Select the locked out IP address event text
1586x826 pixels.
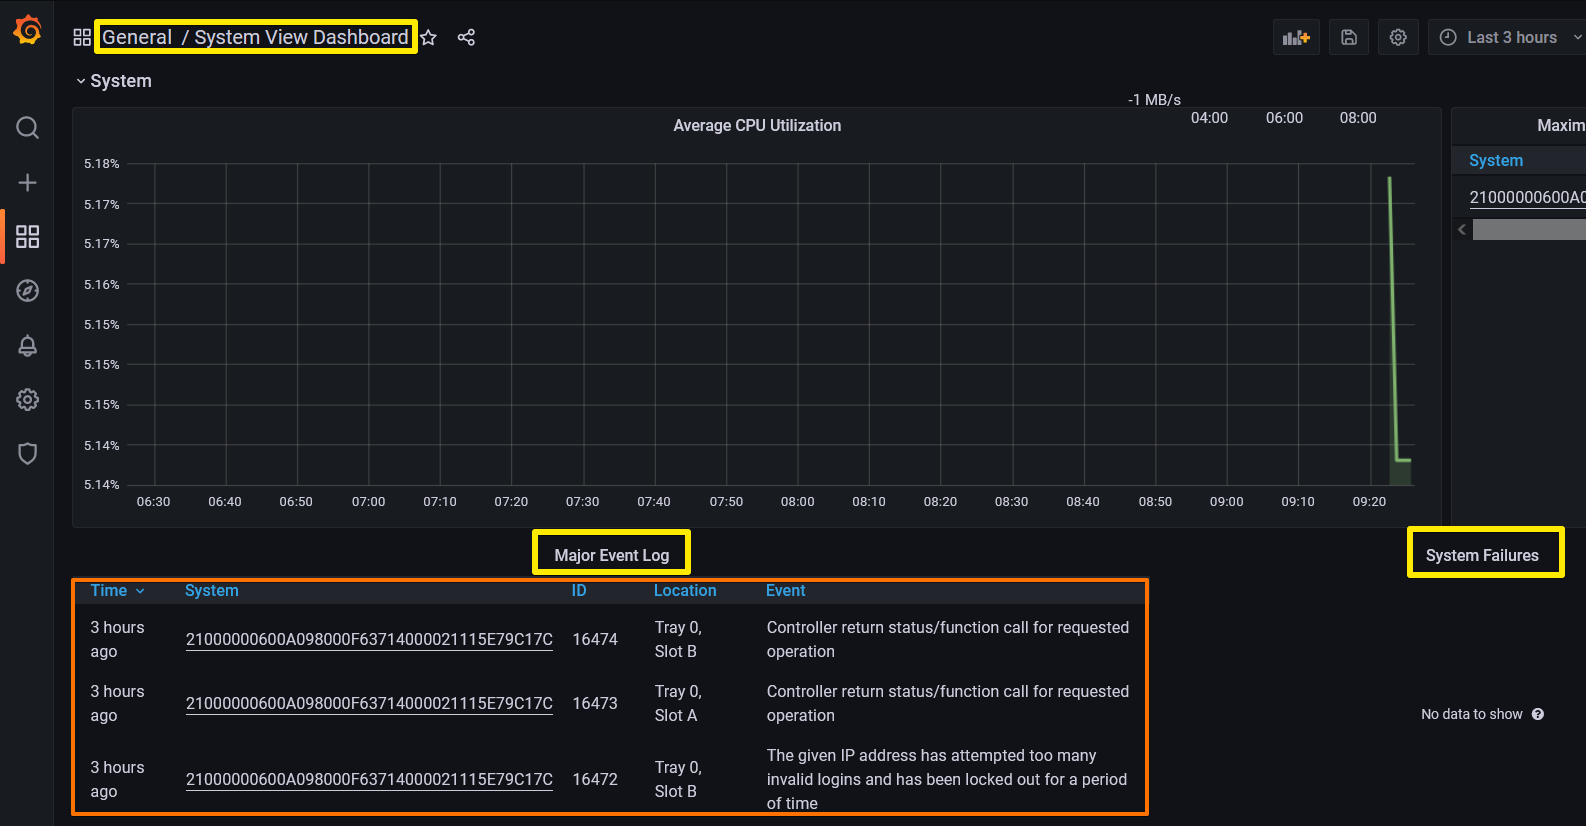pyautogui.click(x=947, y=780)
